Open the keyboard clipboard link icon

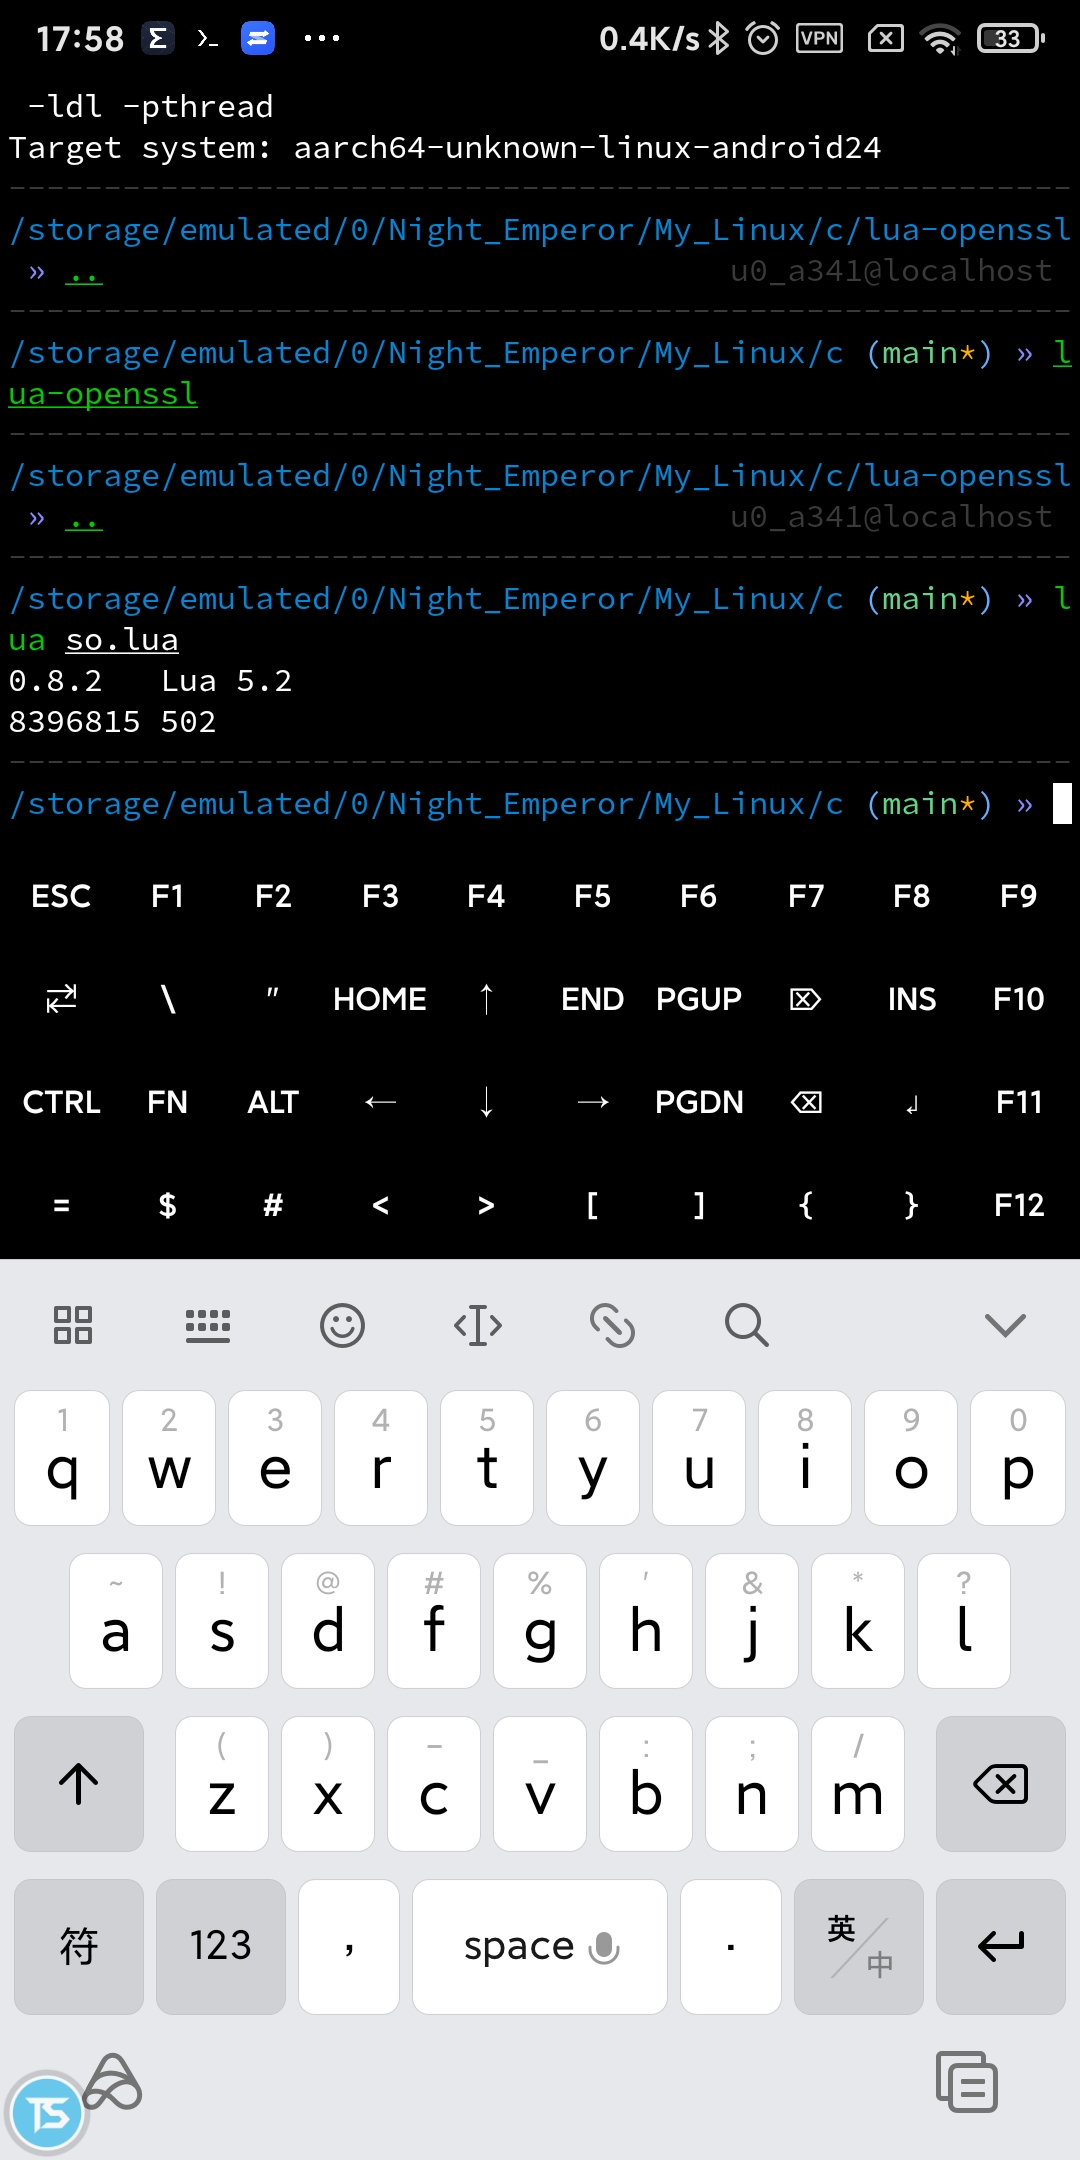click(612, 1325)
